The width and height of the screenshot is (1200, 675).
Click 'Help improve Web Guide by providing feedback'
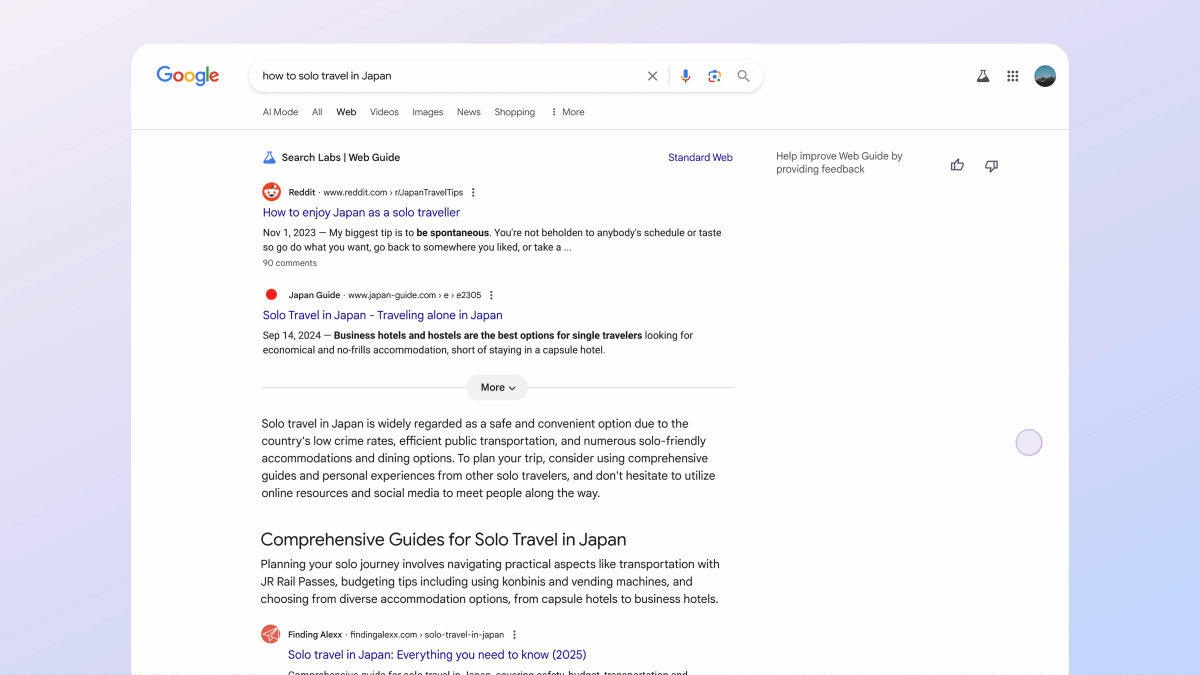point(840,162)
